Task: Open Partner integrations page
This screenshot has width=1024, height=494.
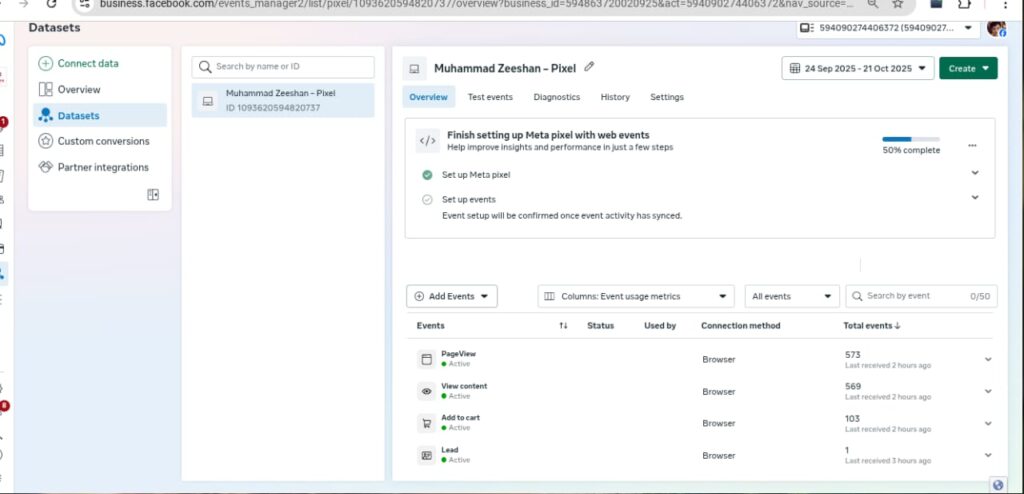Action: 93,167
